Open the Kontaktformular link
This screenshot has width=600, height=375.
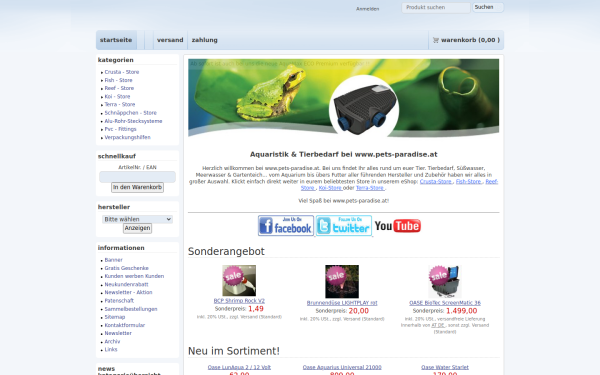124,325
